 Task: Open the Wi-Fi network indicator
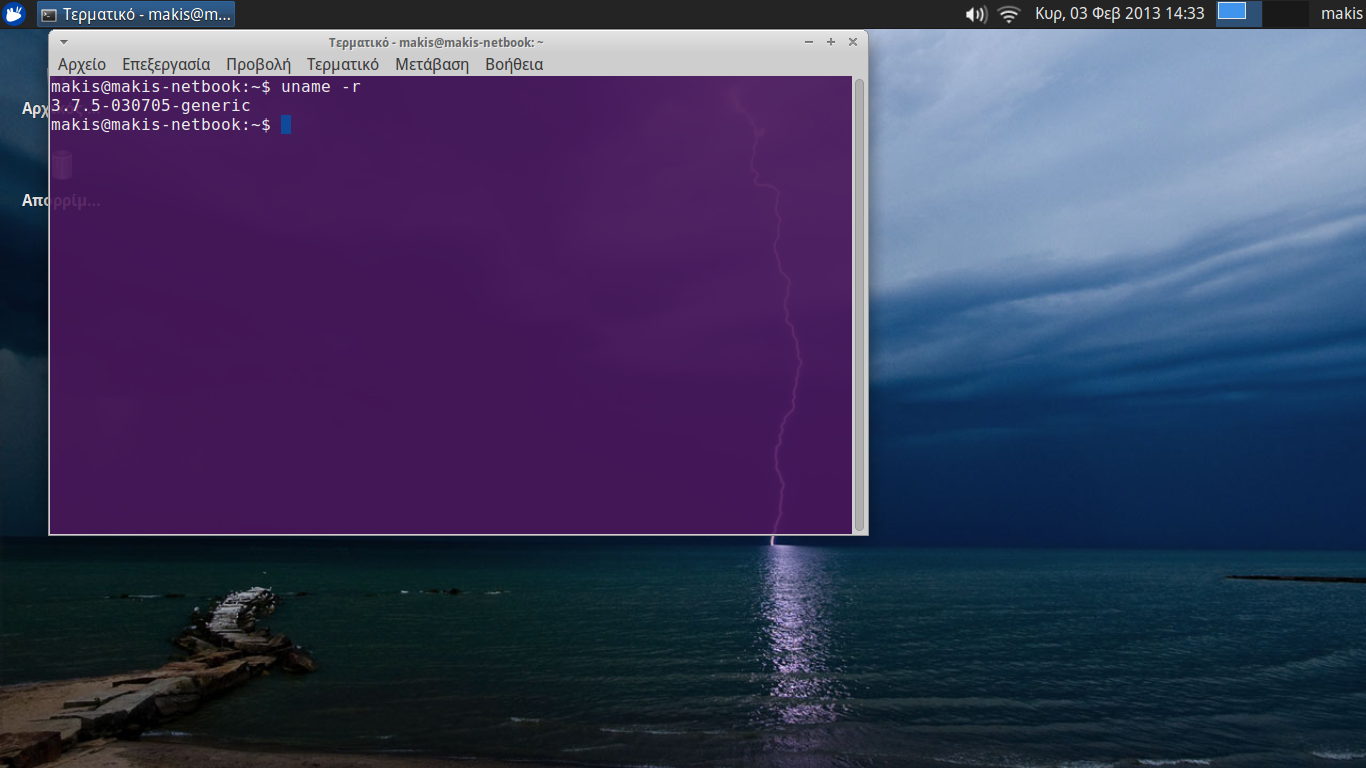[x=1008, y=14]
